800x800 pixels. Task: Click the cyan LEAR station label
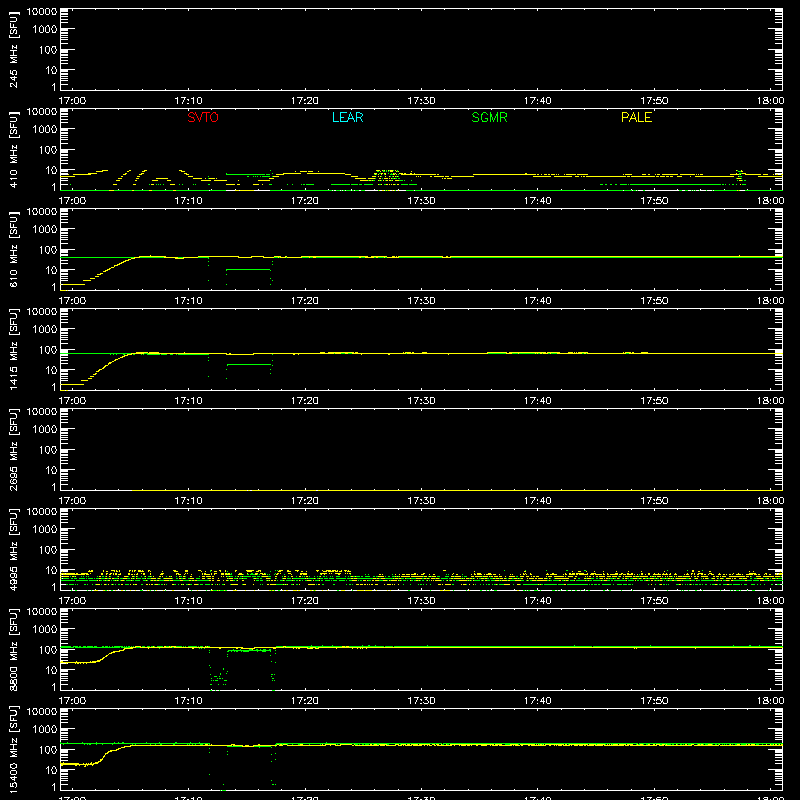coord(347,117)
